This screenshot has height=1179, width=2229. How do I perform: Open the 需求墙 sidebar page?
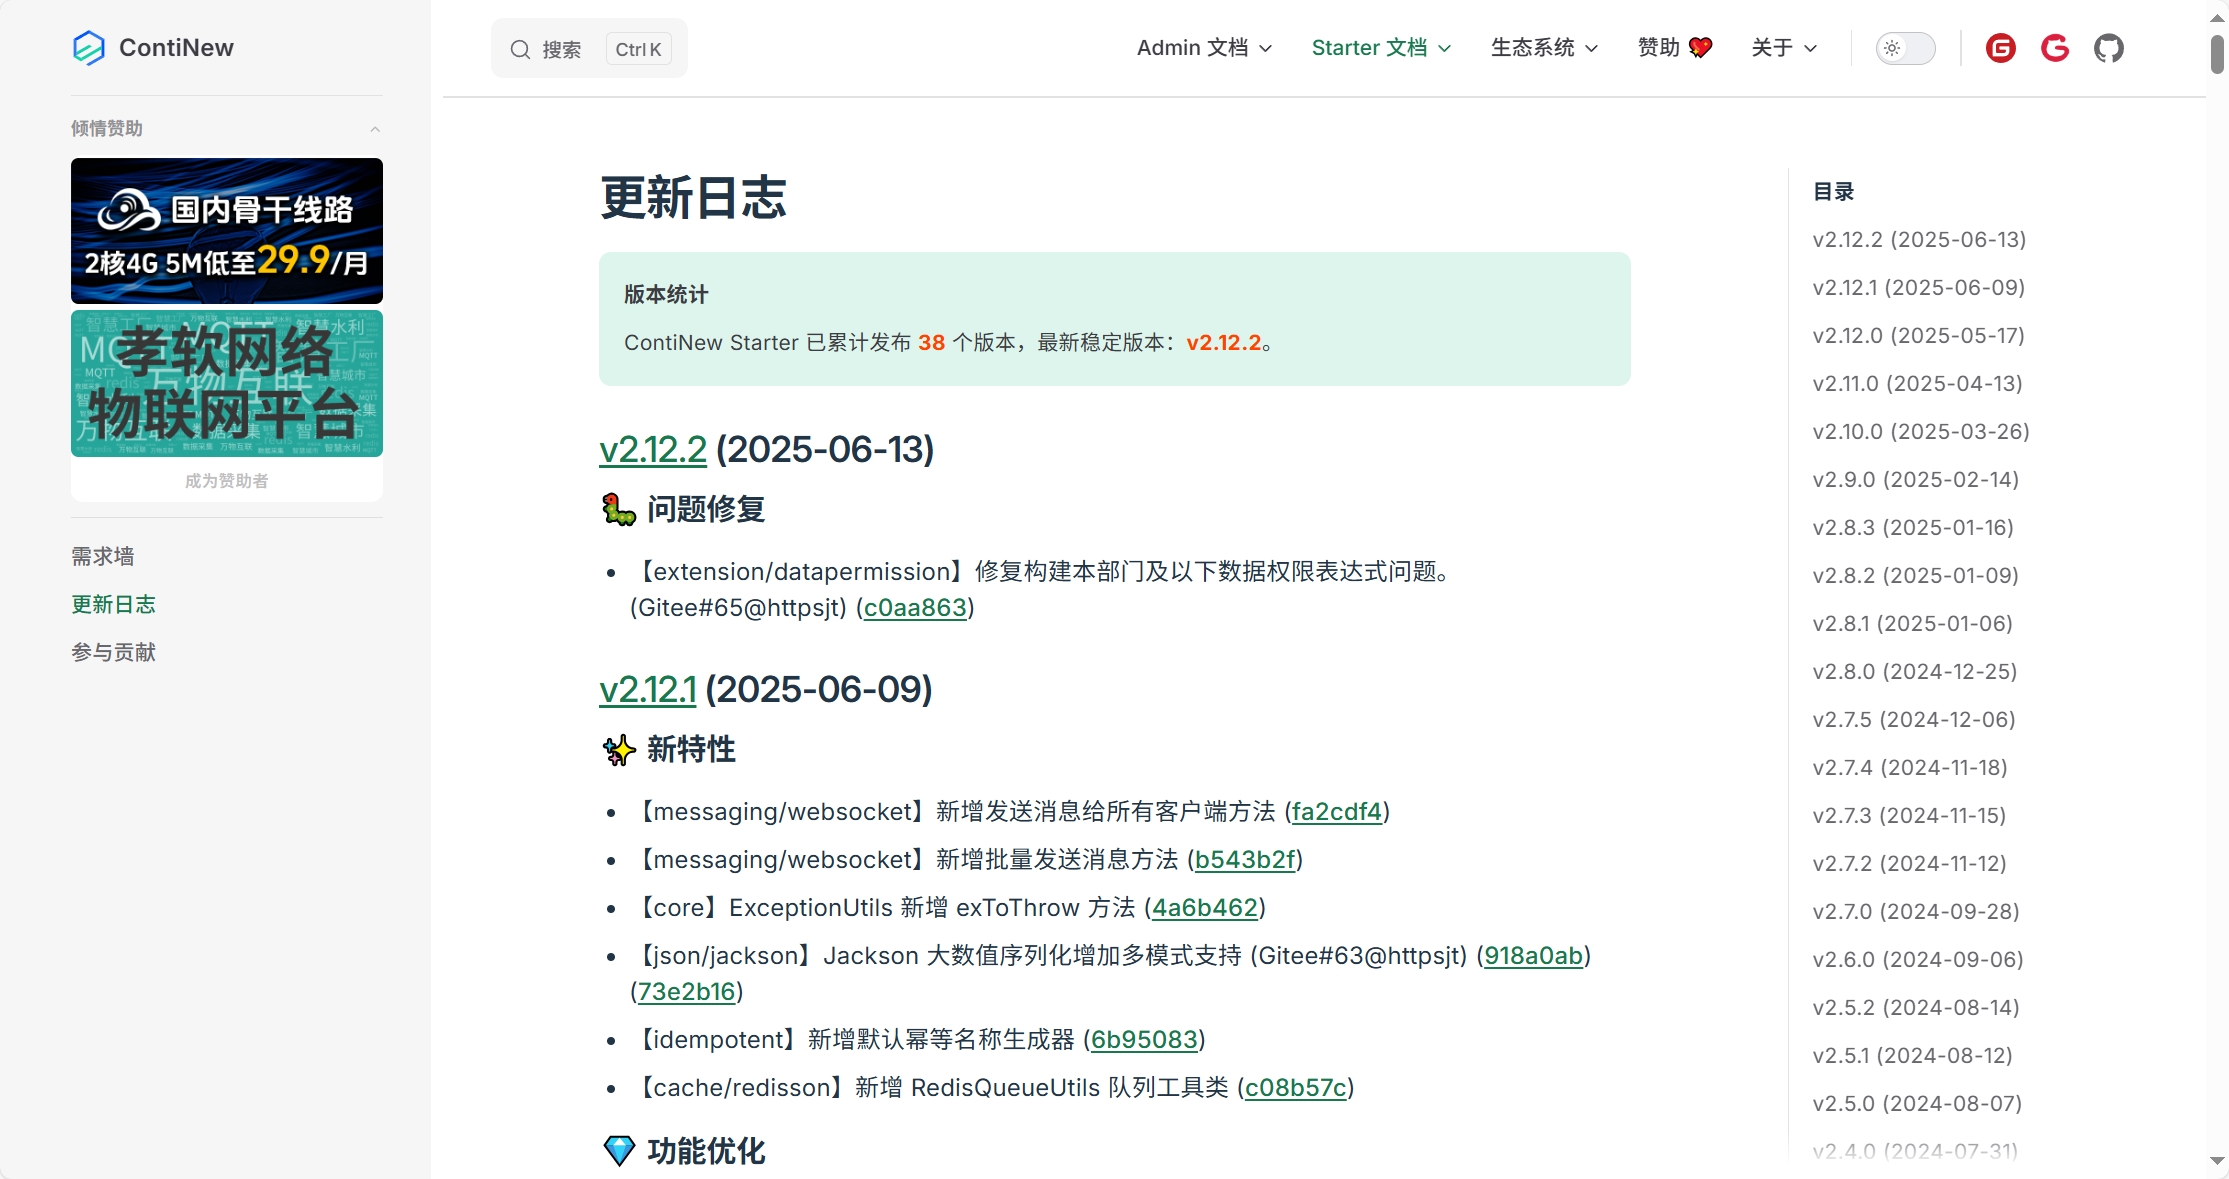pos(102,556)
